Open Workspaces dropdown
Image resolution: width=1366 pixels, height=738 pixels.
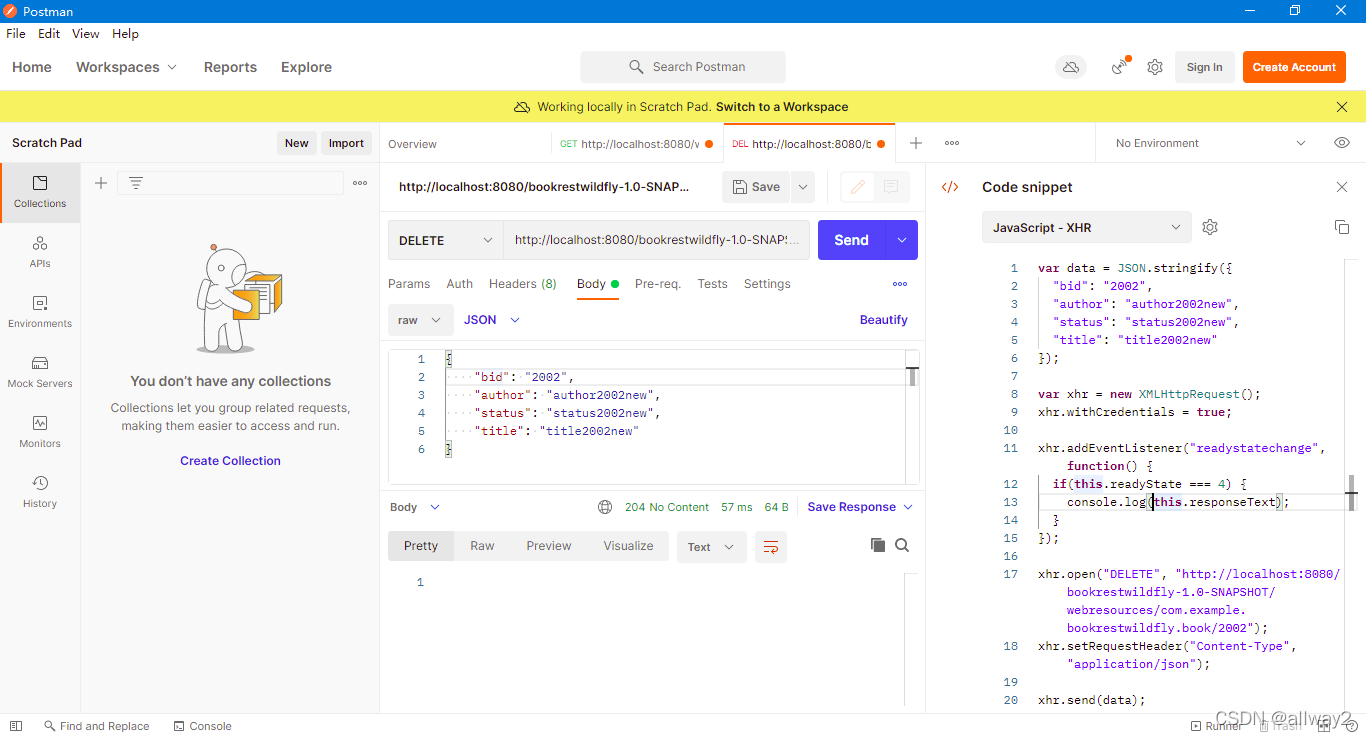[x=126, y=67]
